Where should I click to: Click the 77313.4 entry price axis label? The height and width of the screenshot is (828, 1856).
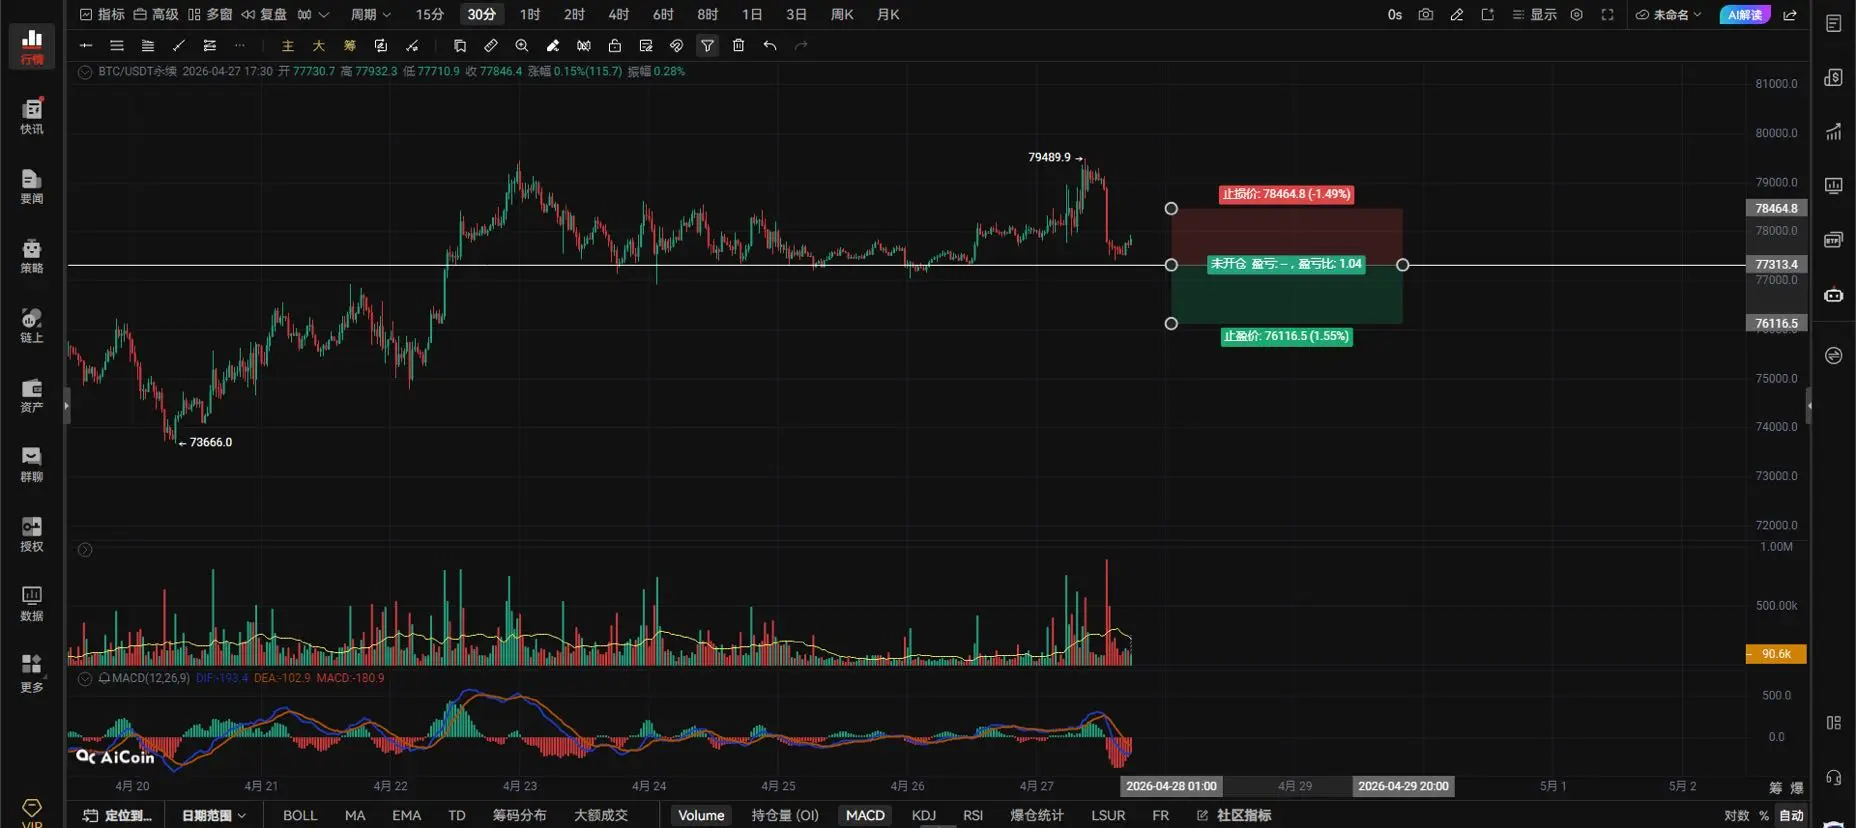[x=1776, y=265]
